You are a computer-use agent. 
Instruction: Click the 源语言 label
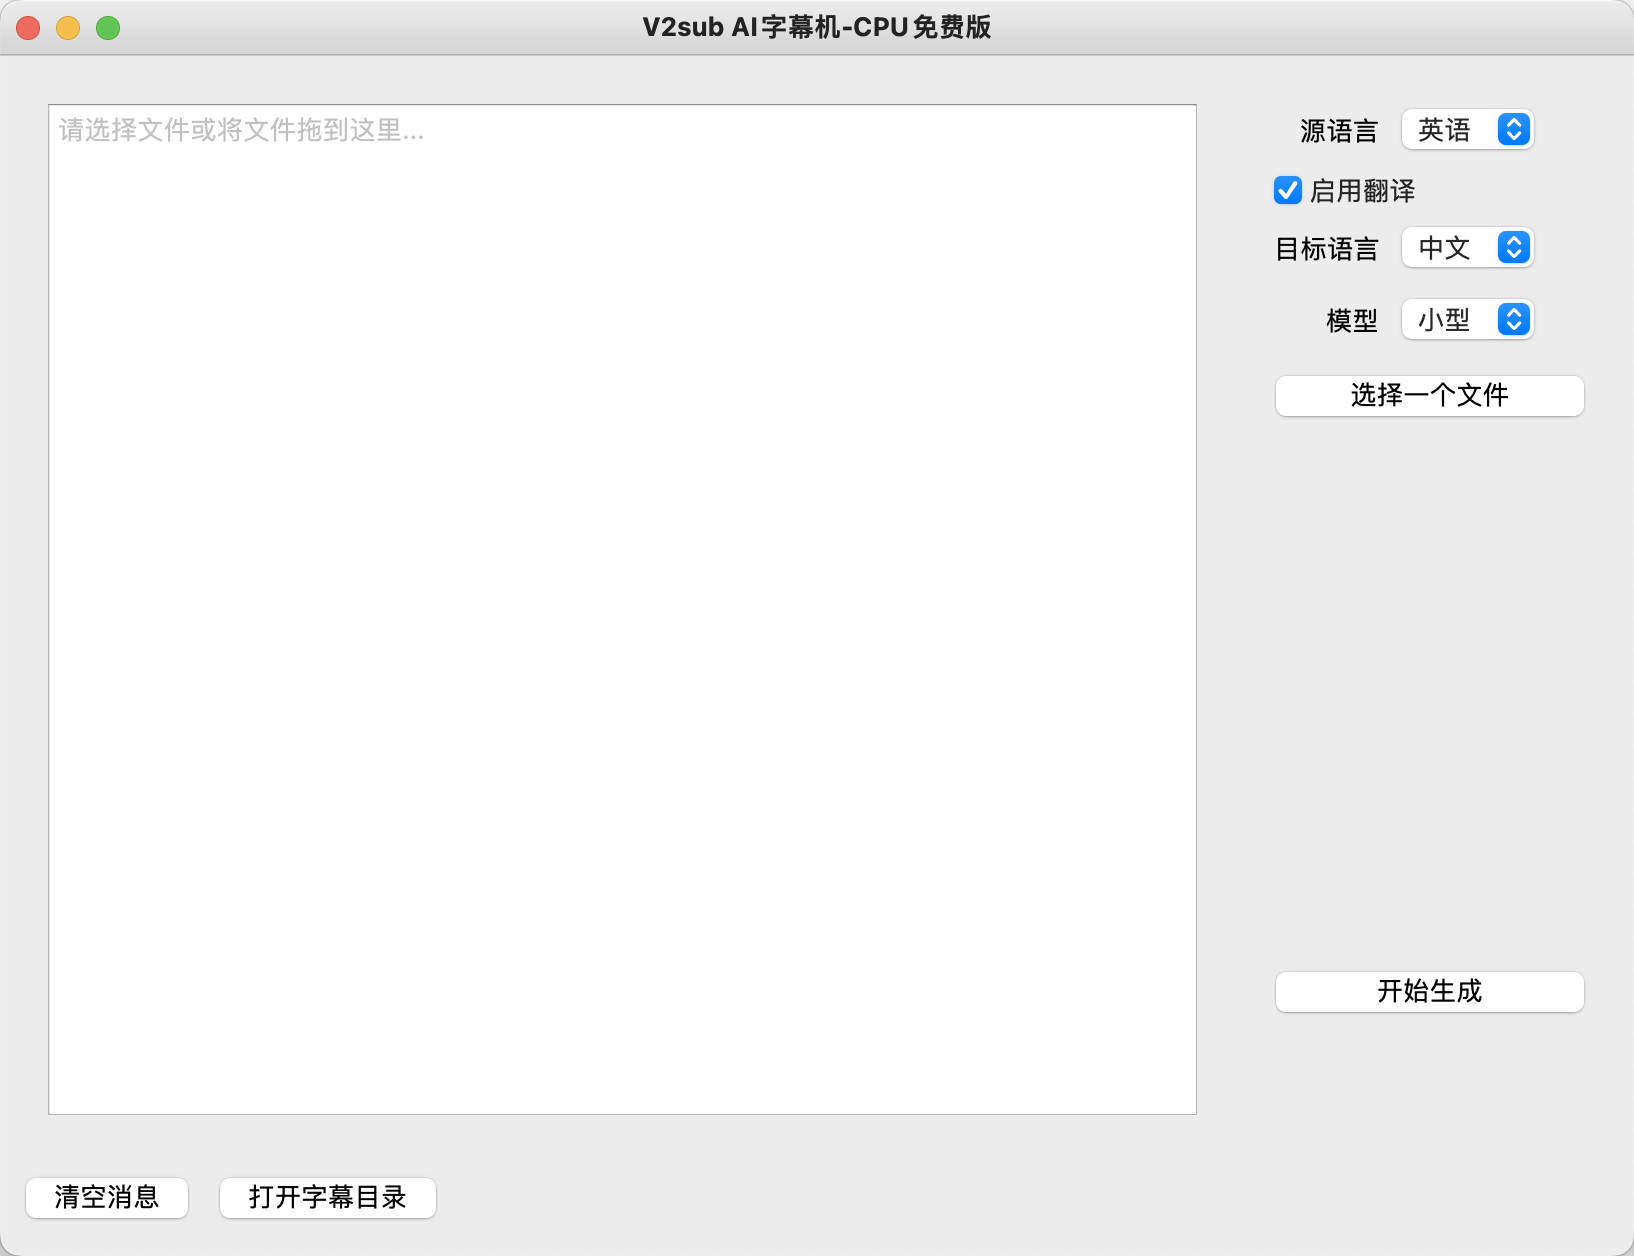tap(1338, 131)
